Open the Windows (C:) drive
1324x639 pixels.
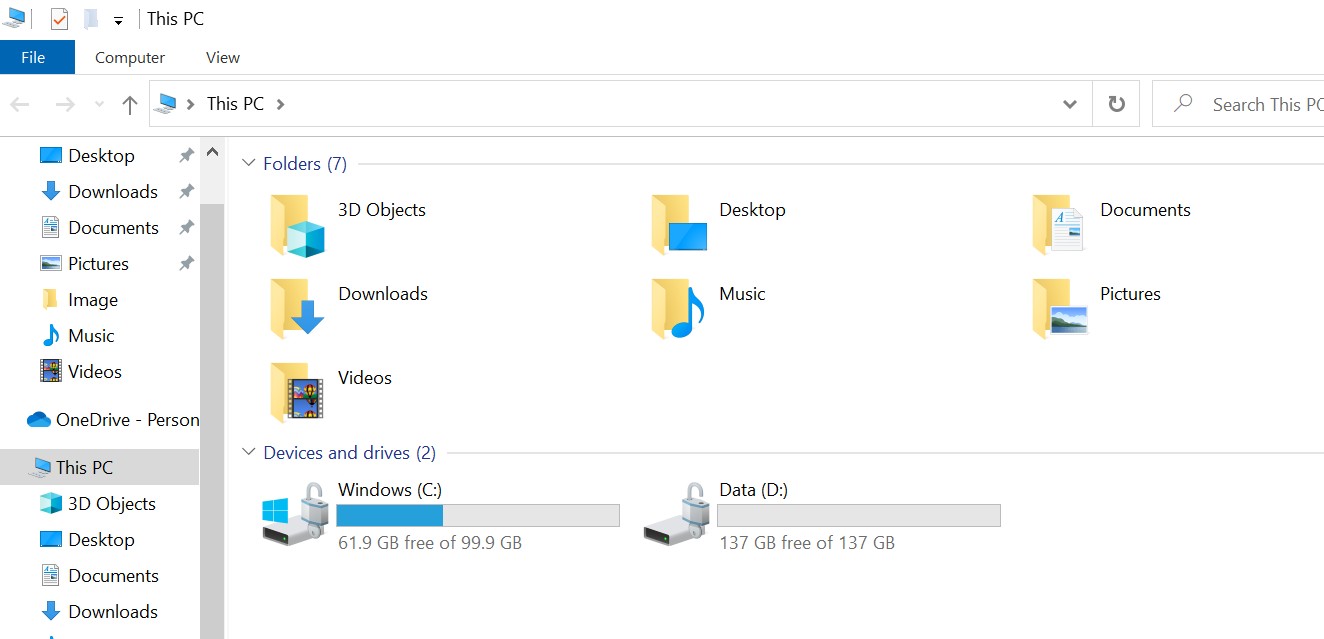390,490
